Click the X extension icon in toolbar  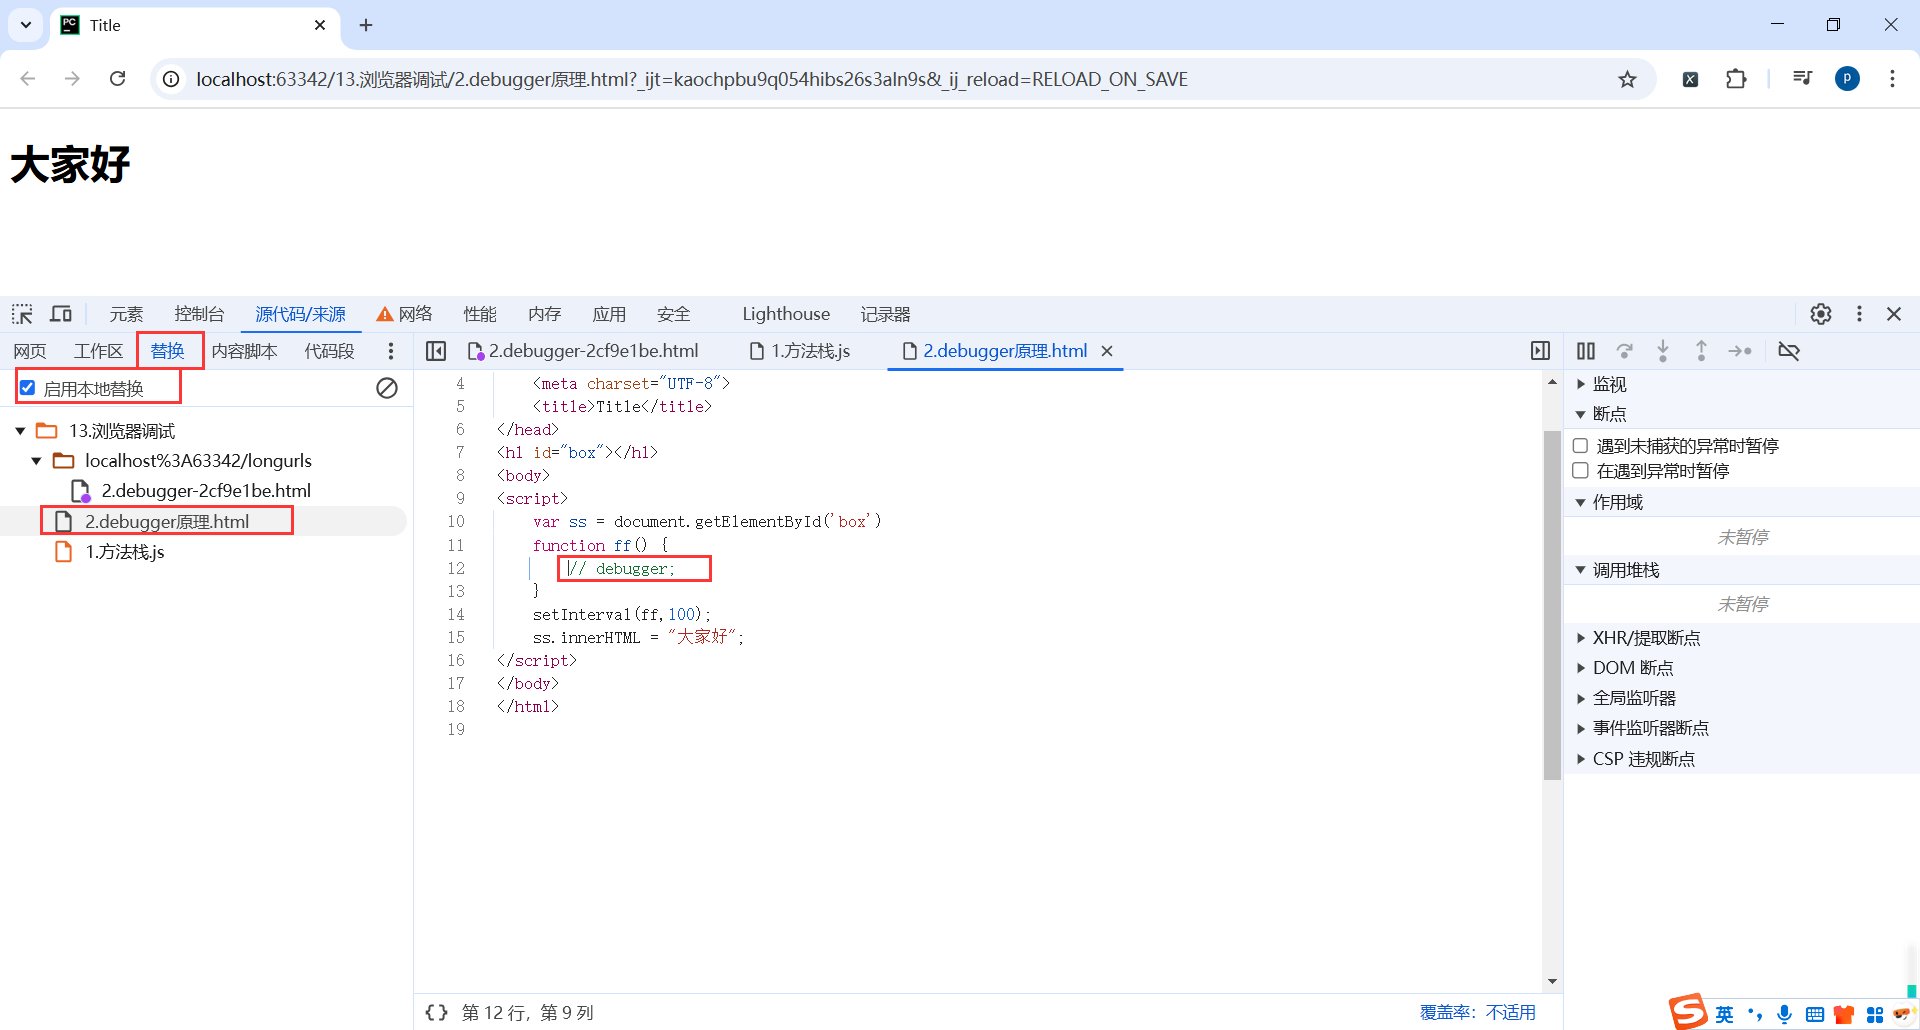[1690, 79]
